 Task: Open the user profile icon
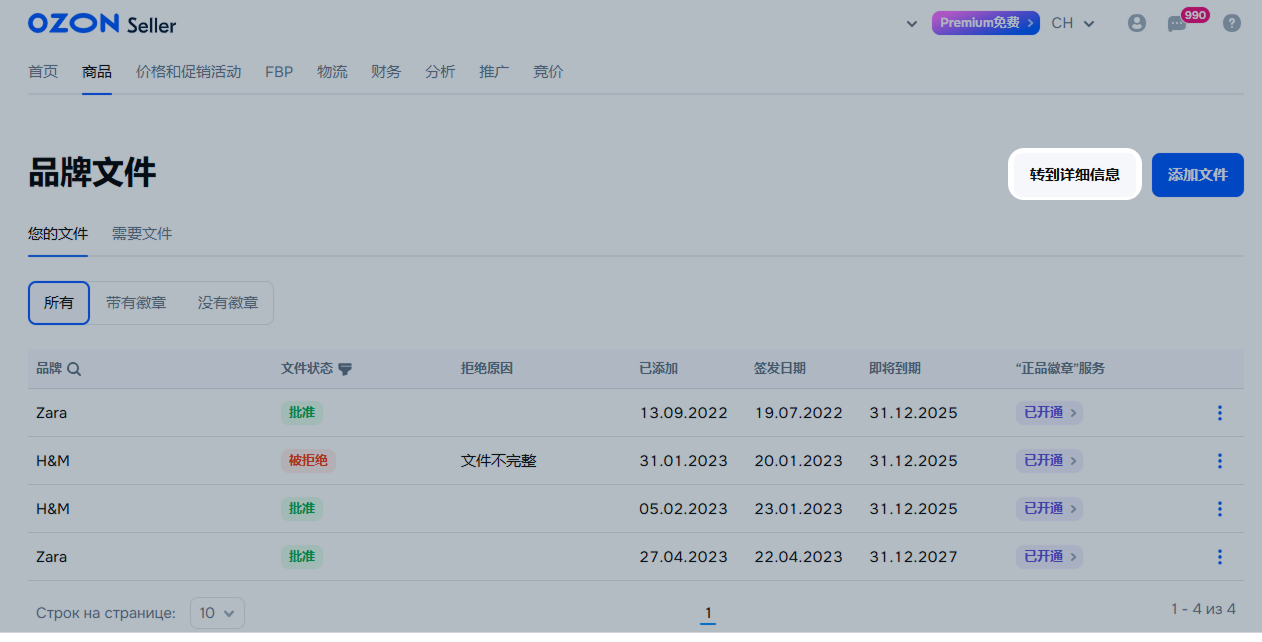point(1136,23)
